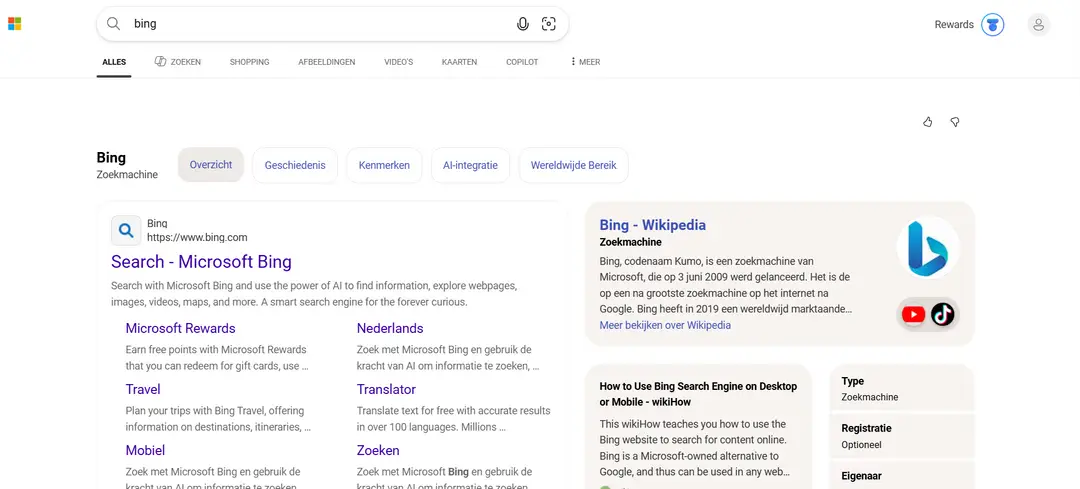
Task: Click the 'Type' fact label
Action: pos(853,381)
